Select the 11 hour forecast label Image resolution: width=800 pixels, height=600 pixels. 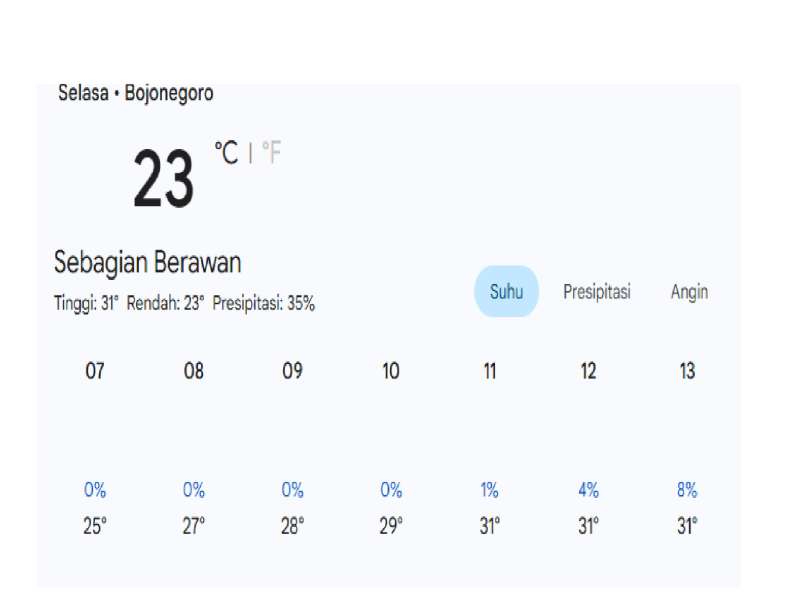tap(489, 371)
